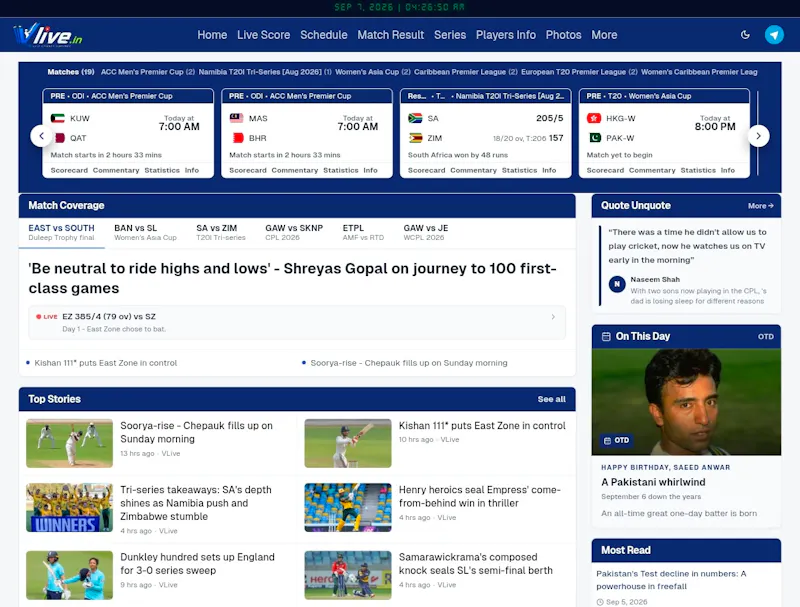Image resolution: width=800 pixels, height=607 pixels.
Task: Open the Home menu
Action: point(212,35)
